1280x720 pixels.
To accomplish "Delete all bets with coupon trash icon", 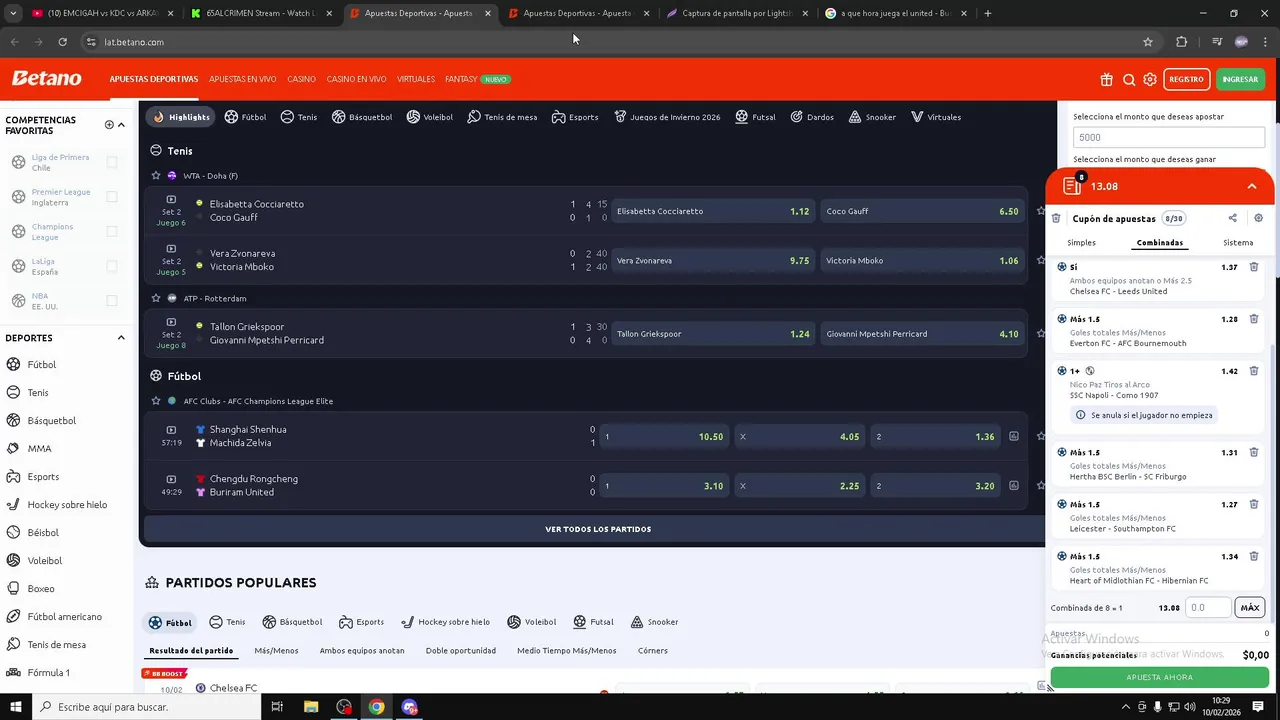I will [x=1056, y=218].
